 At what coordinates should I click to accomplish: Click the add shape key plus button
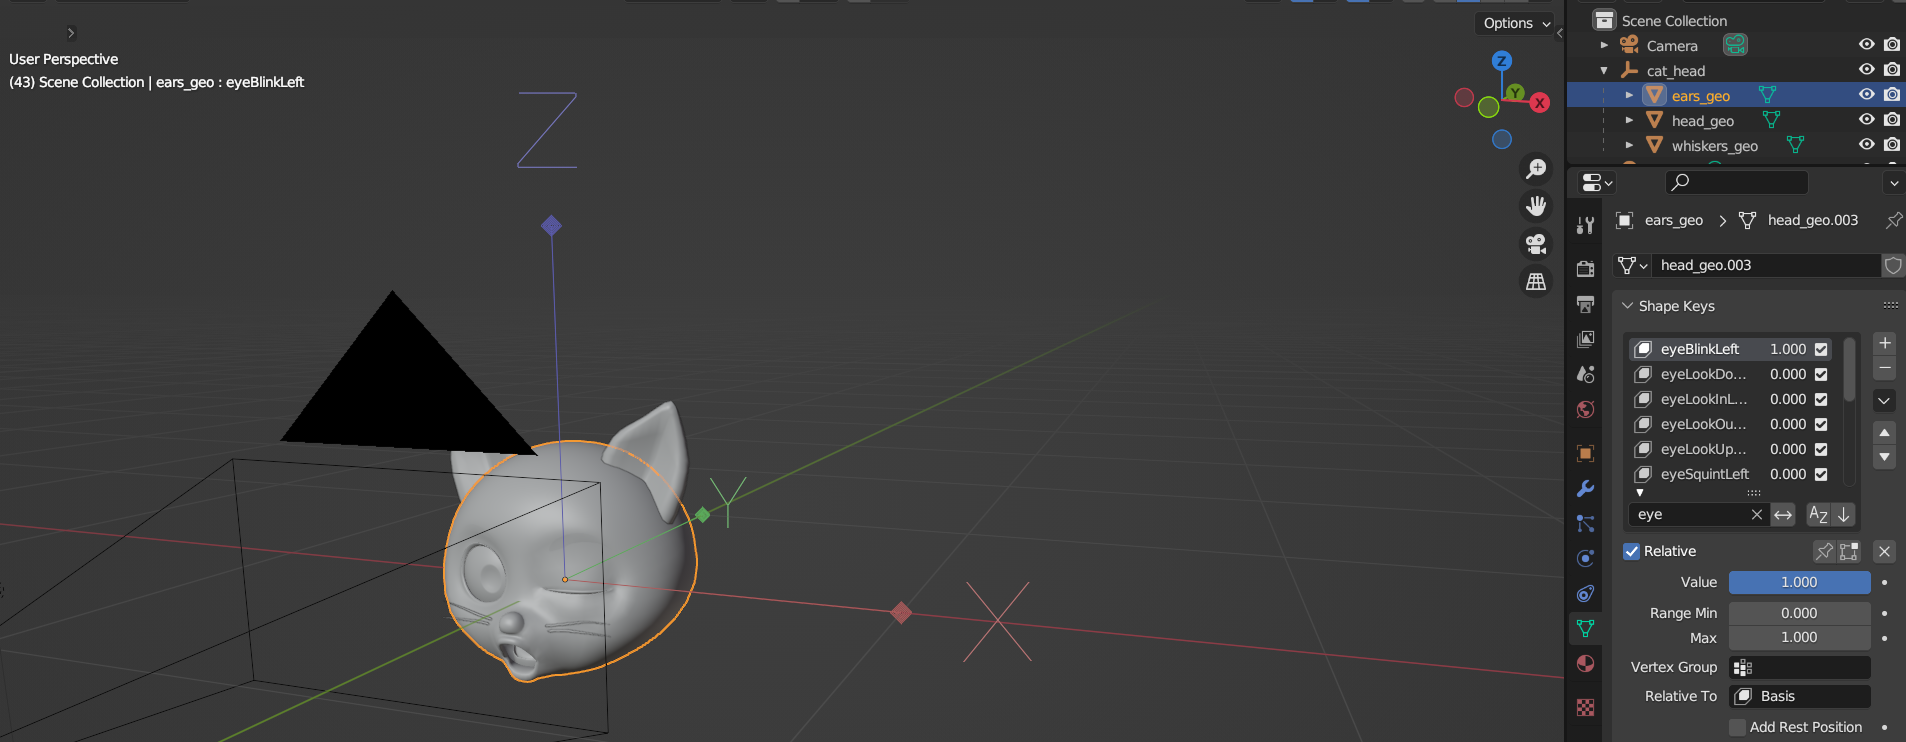point(1884,343)
